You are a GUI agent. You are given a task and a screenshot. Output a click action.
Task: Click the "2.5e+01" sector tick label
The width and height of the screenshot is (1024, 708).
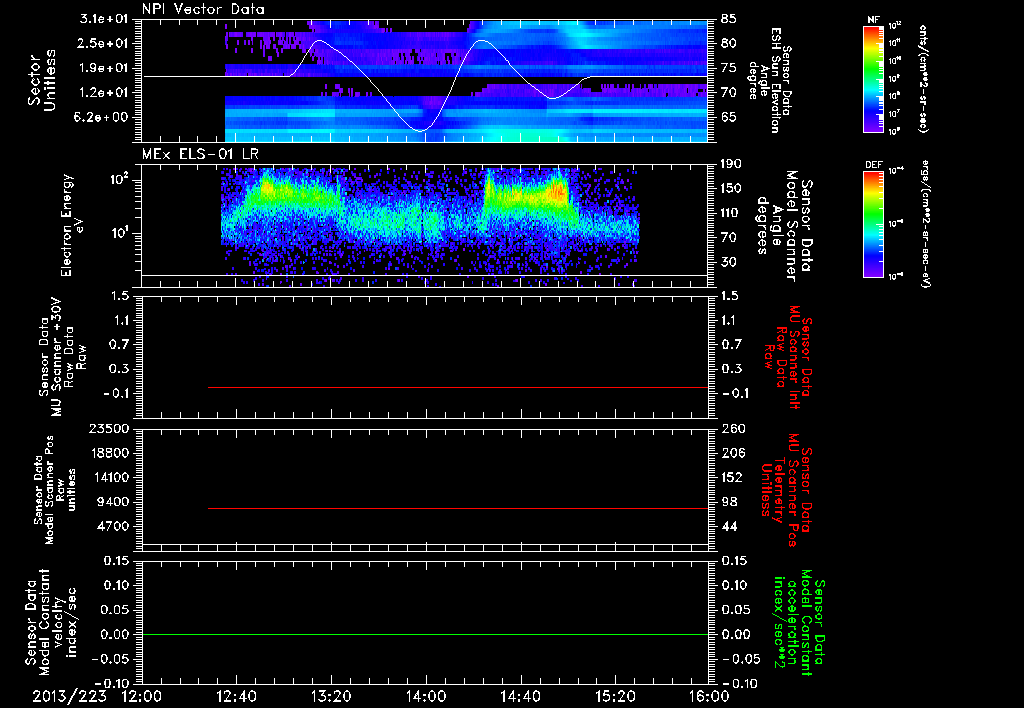tap(104, 43)
